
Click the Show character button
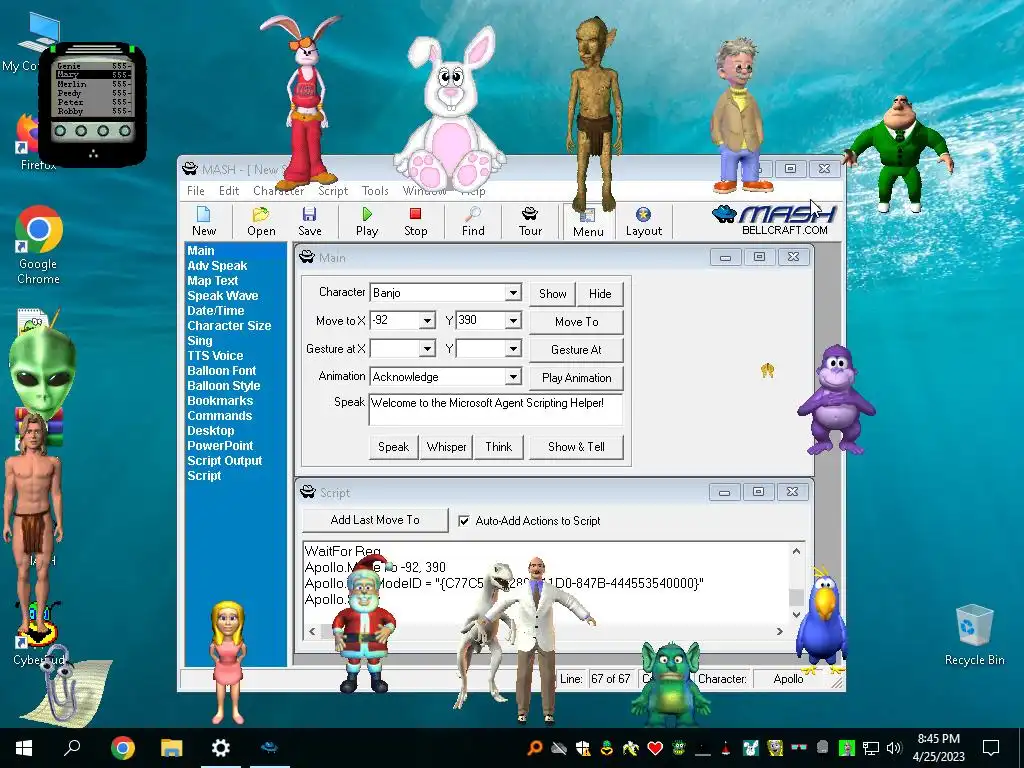[x=552, y=294]
